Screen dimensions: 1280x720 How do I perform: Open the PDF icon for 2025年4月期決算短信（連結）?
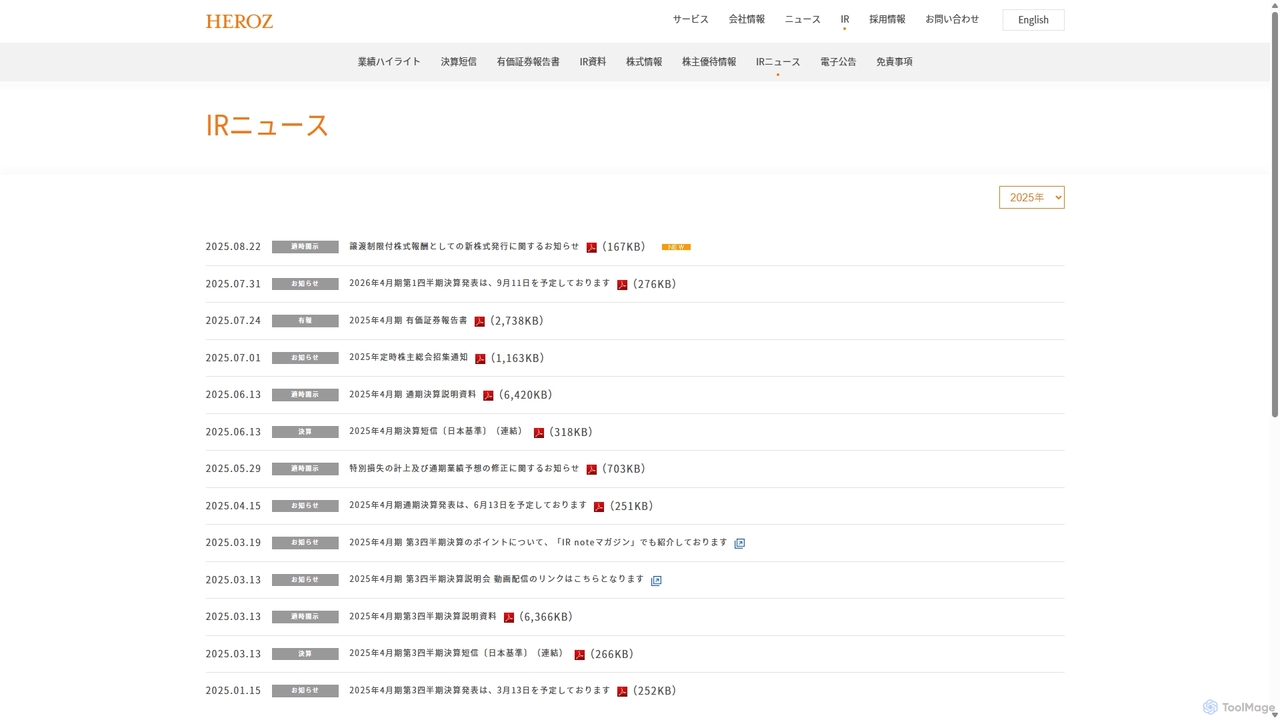(x=539, y=432)
